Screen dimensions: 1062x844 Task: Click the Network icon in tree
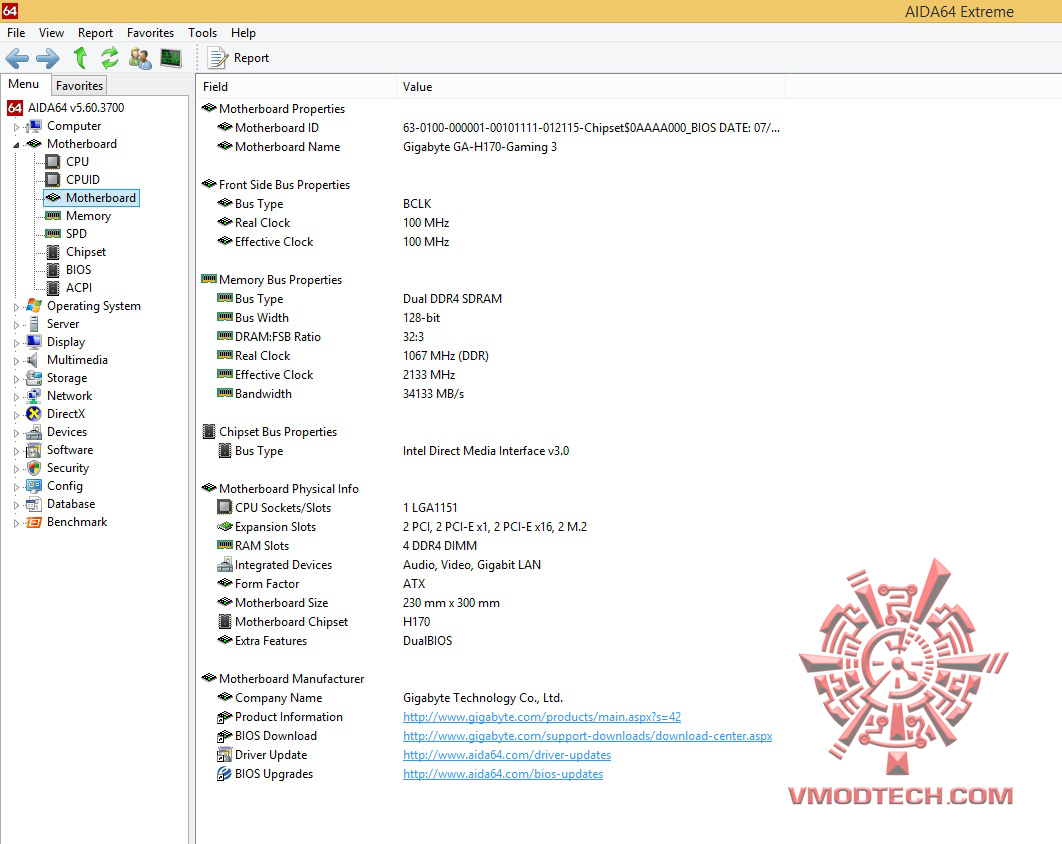34,396
